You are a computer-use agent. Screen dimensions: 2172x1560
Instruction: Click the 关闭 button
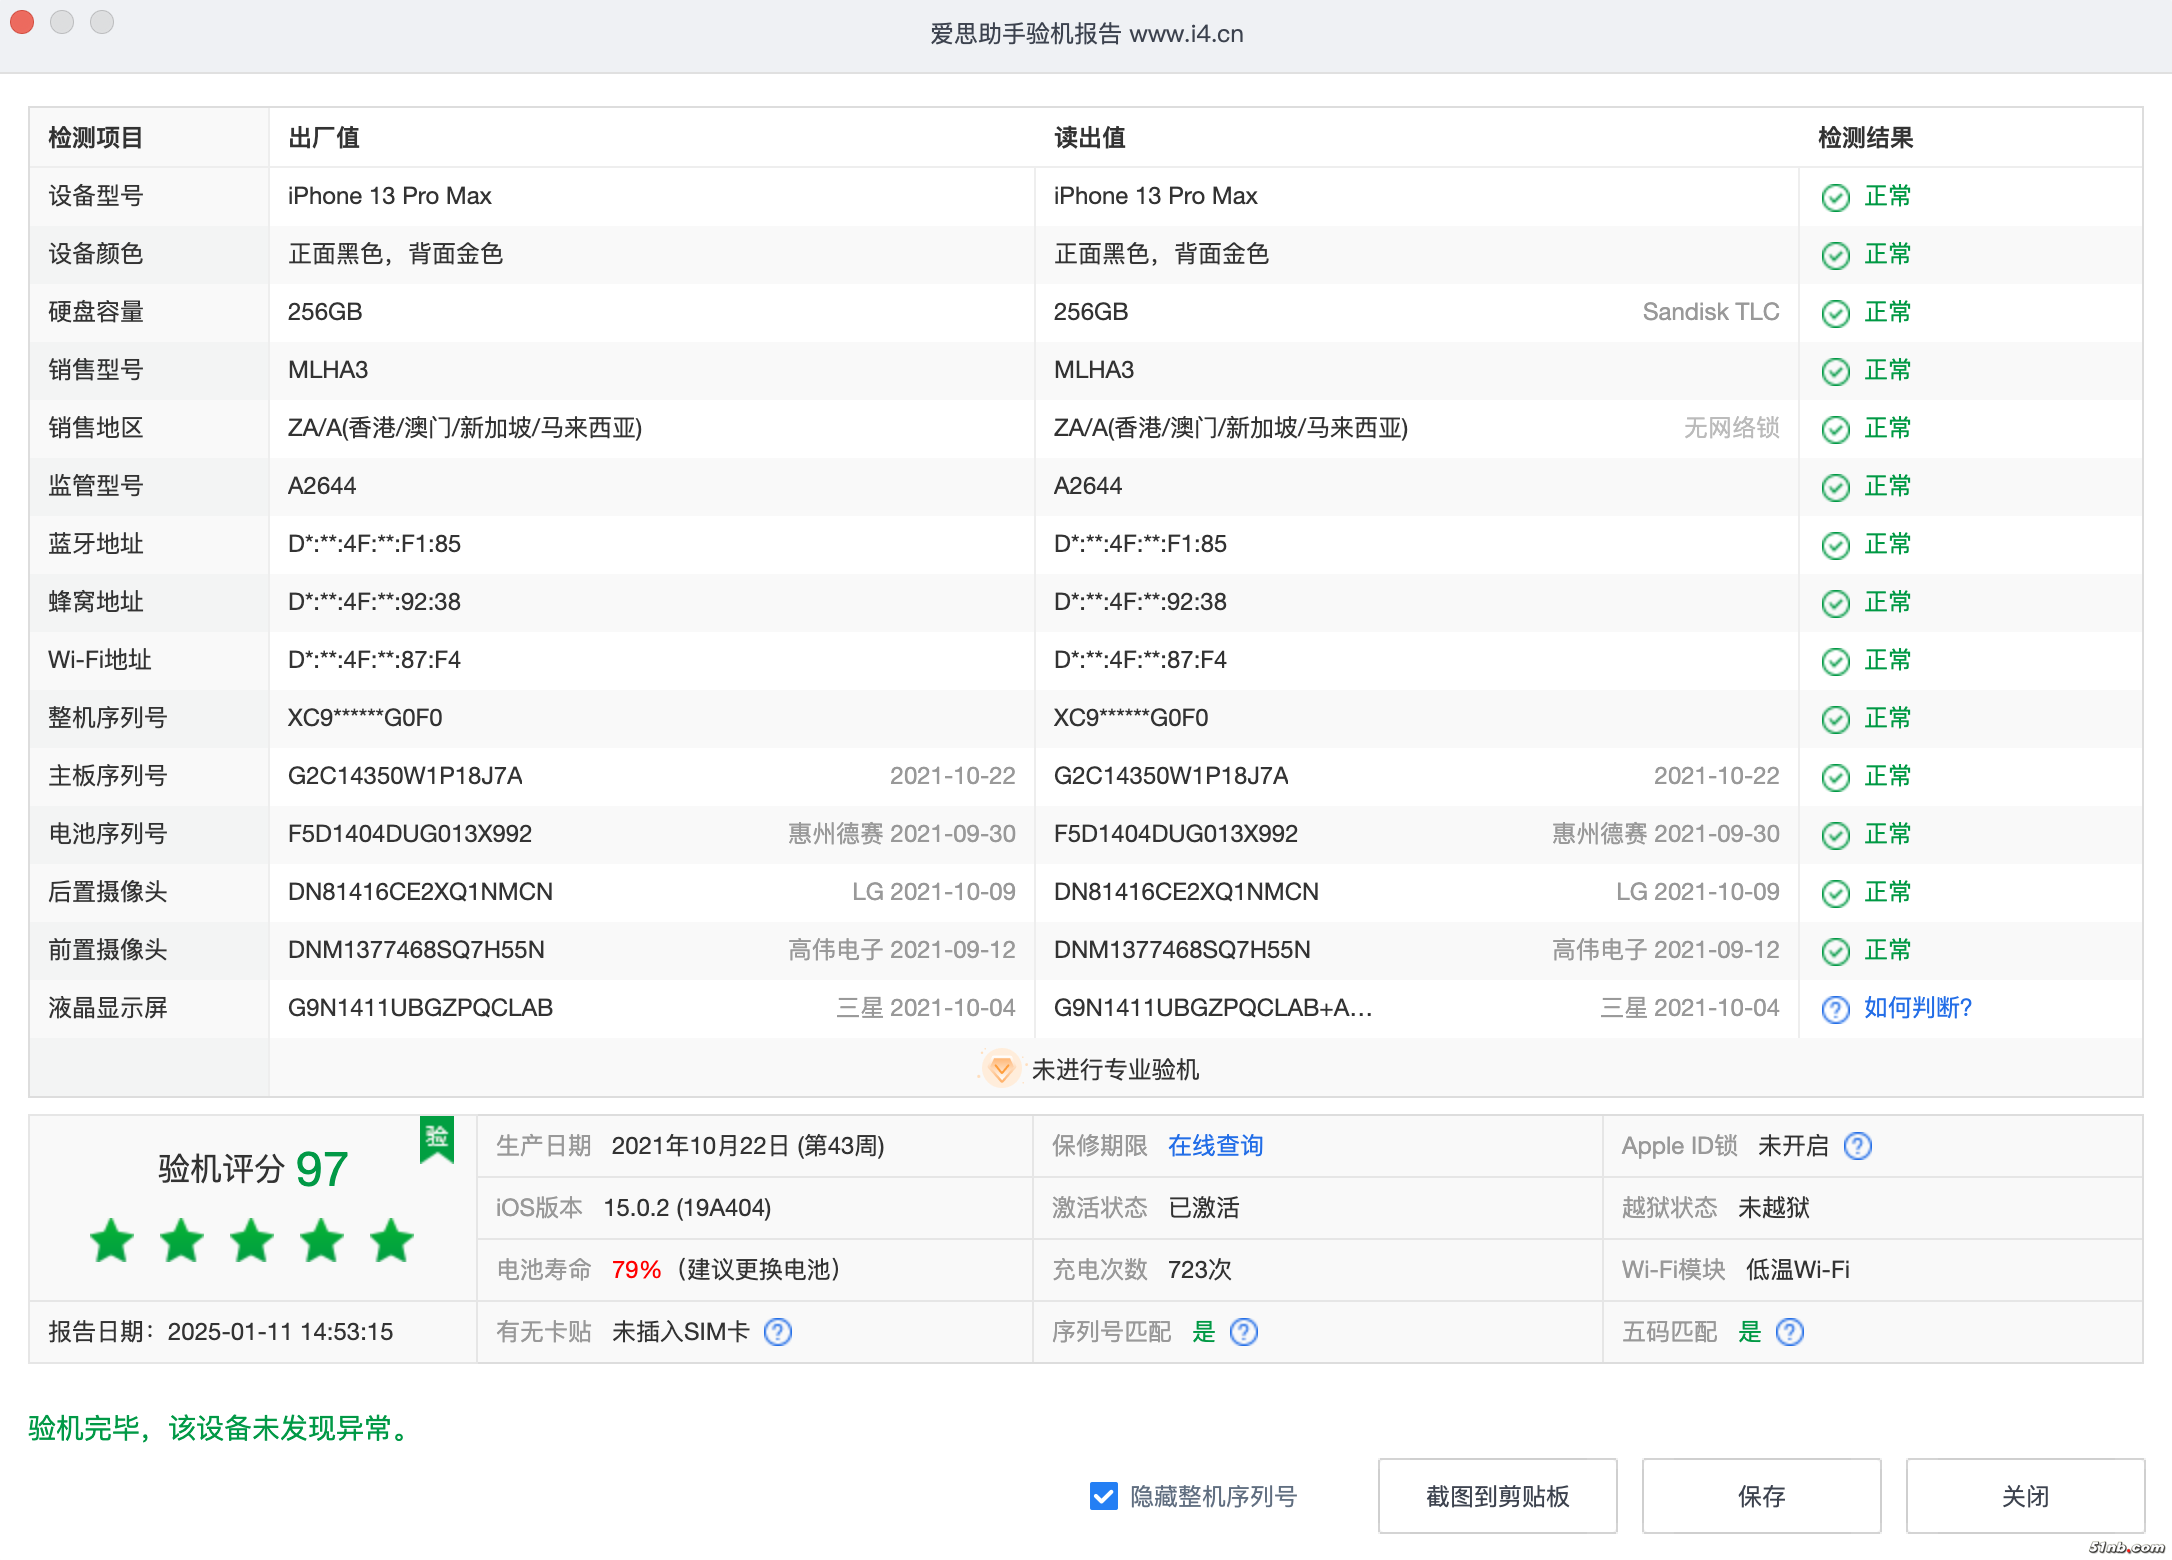(2024, 1496)
